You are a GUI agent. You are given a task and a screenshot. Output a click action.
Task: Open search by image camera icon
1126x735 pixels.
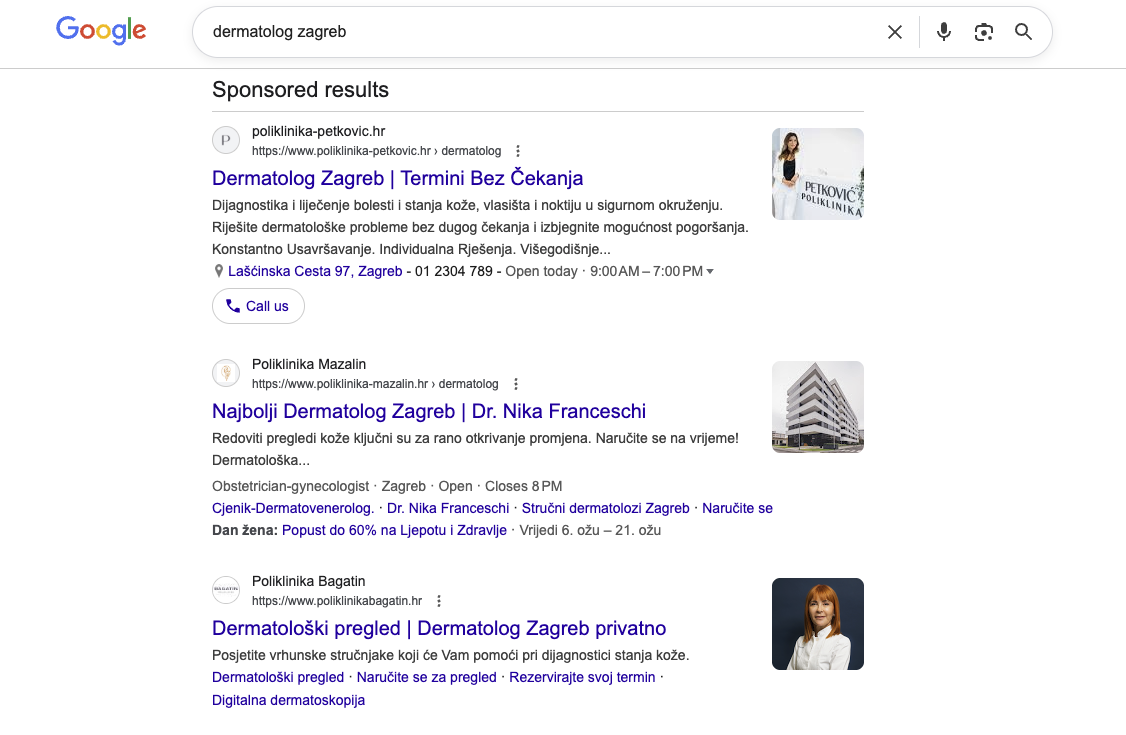984,32
